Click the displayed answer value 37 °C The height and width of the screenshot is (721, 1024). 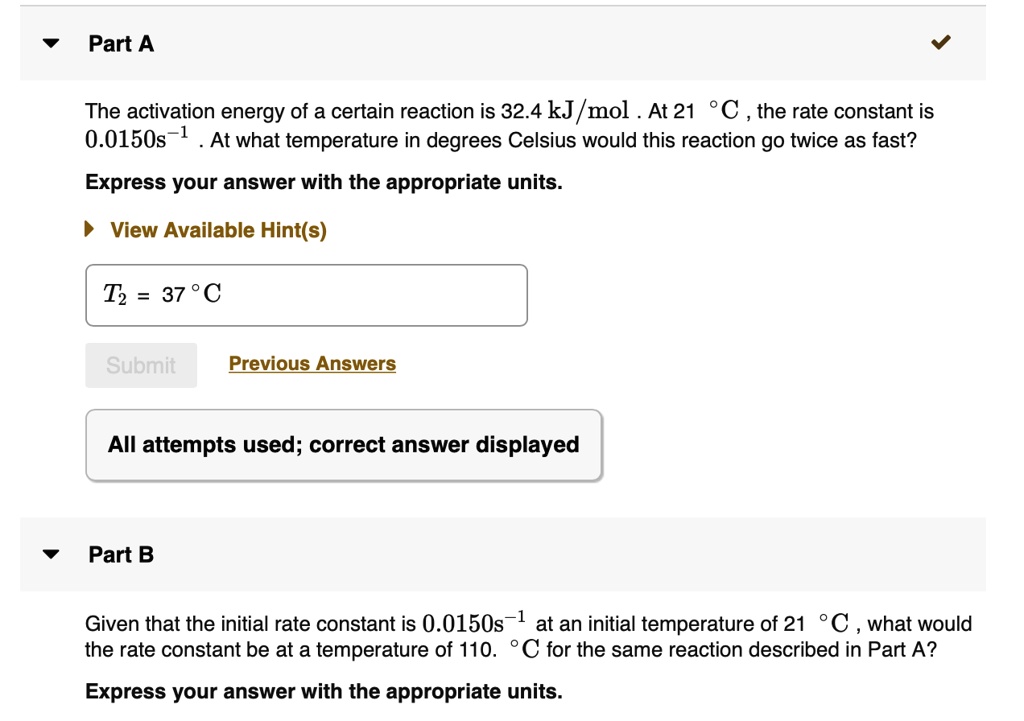click(191, 294)
